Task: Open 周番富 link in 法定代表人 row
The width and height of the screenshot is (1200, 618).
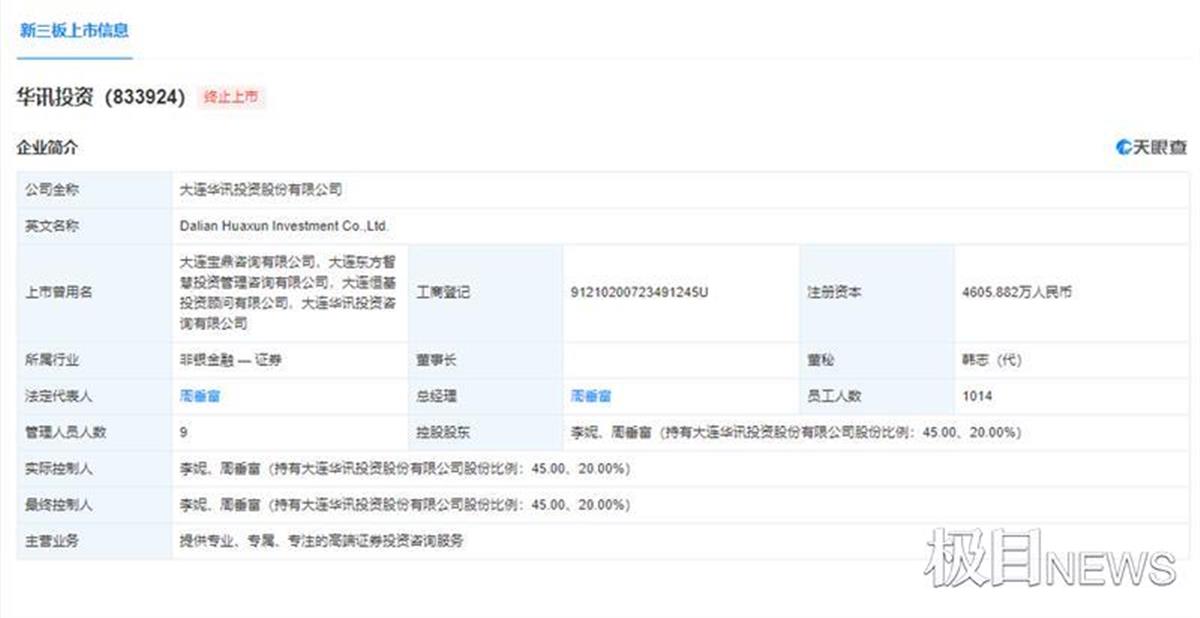Action: pyautogui.click(x=200, y=397)
